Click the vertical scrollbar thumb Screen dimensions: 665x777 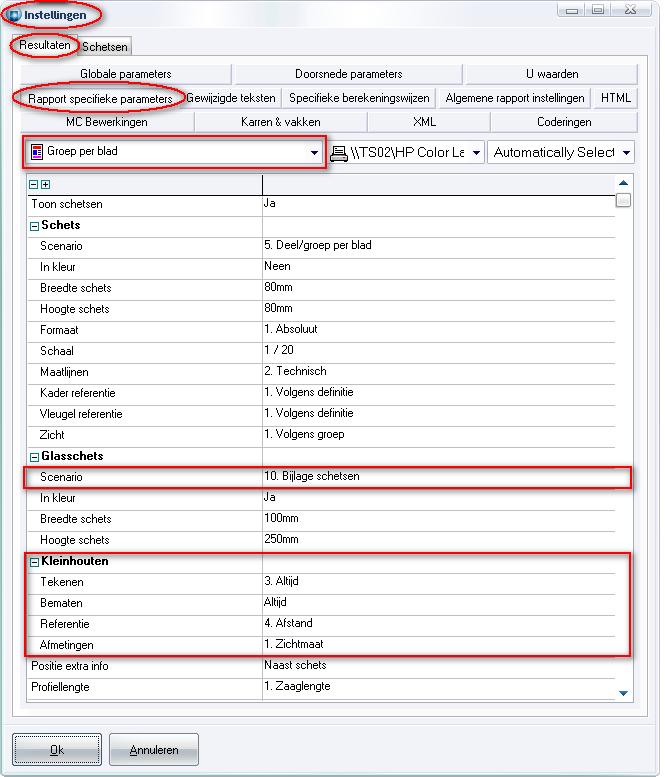tap(623, 200)
